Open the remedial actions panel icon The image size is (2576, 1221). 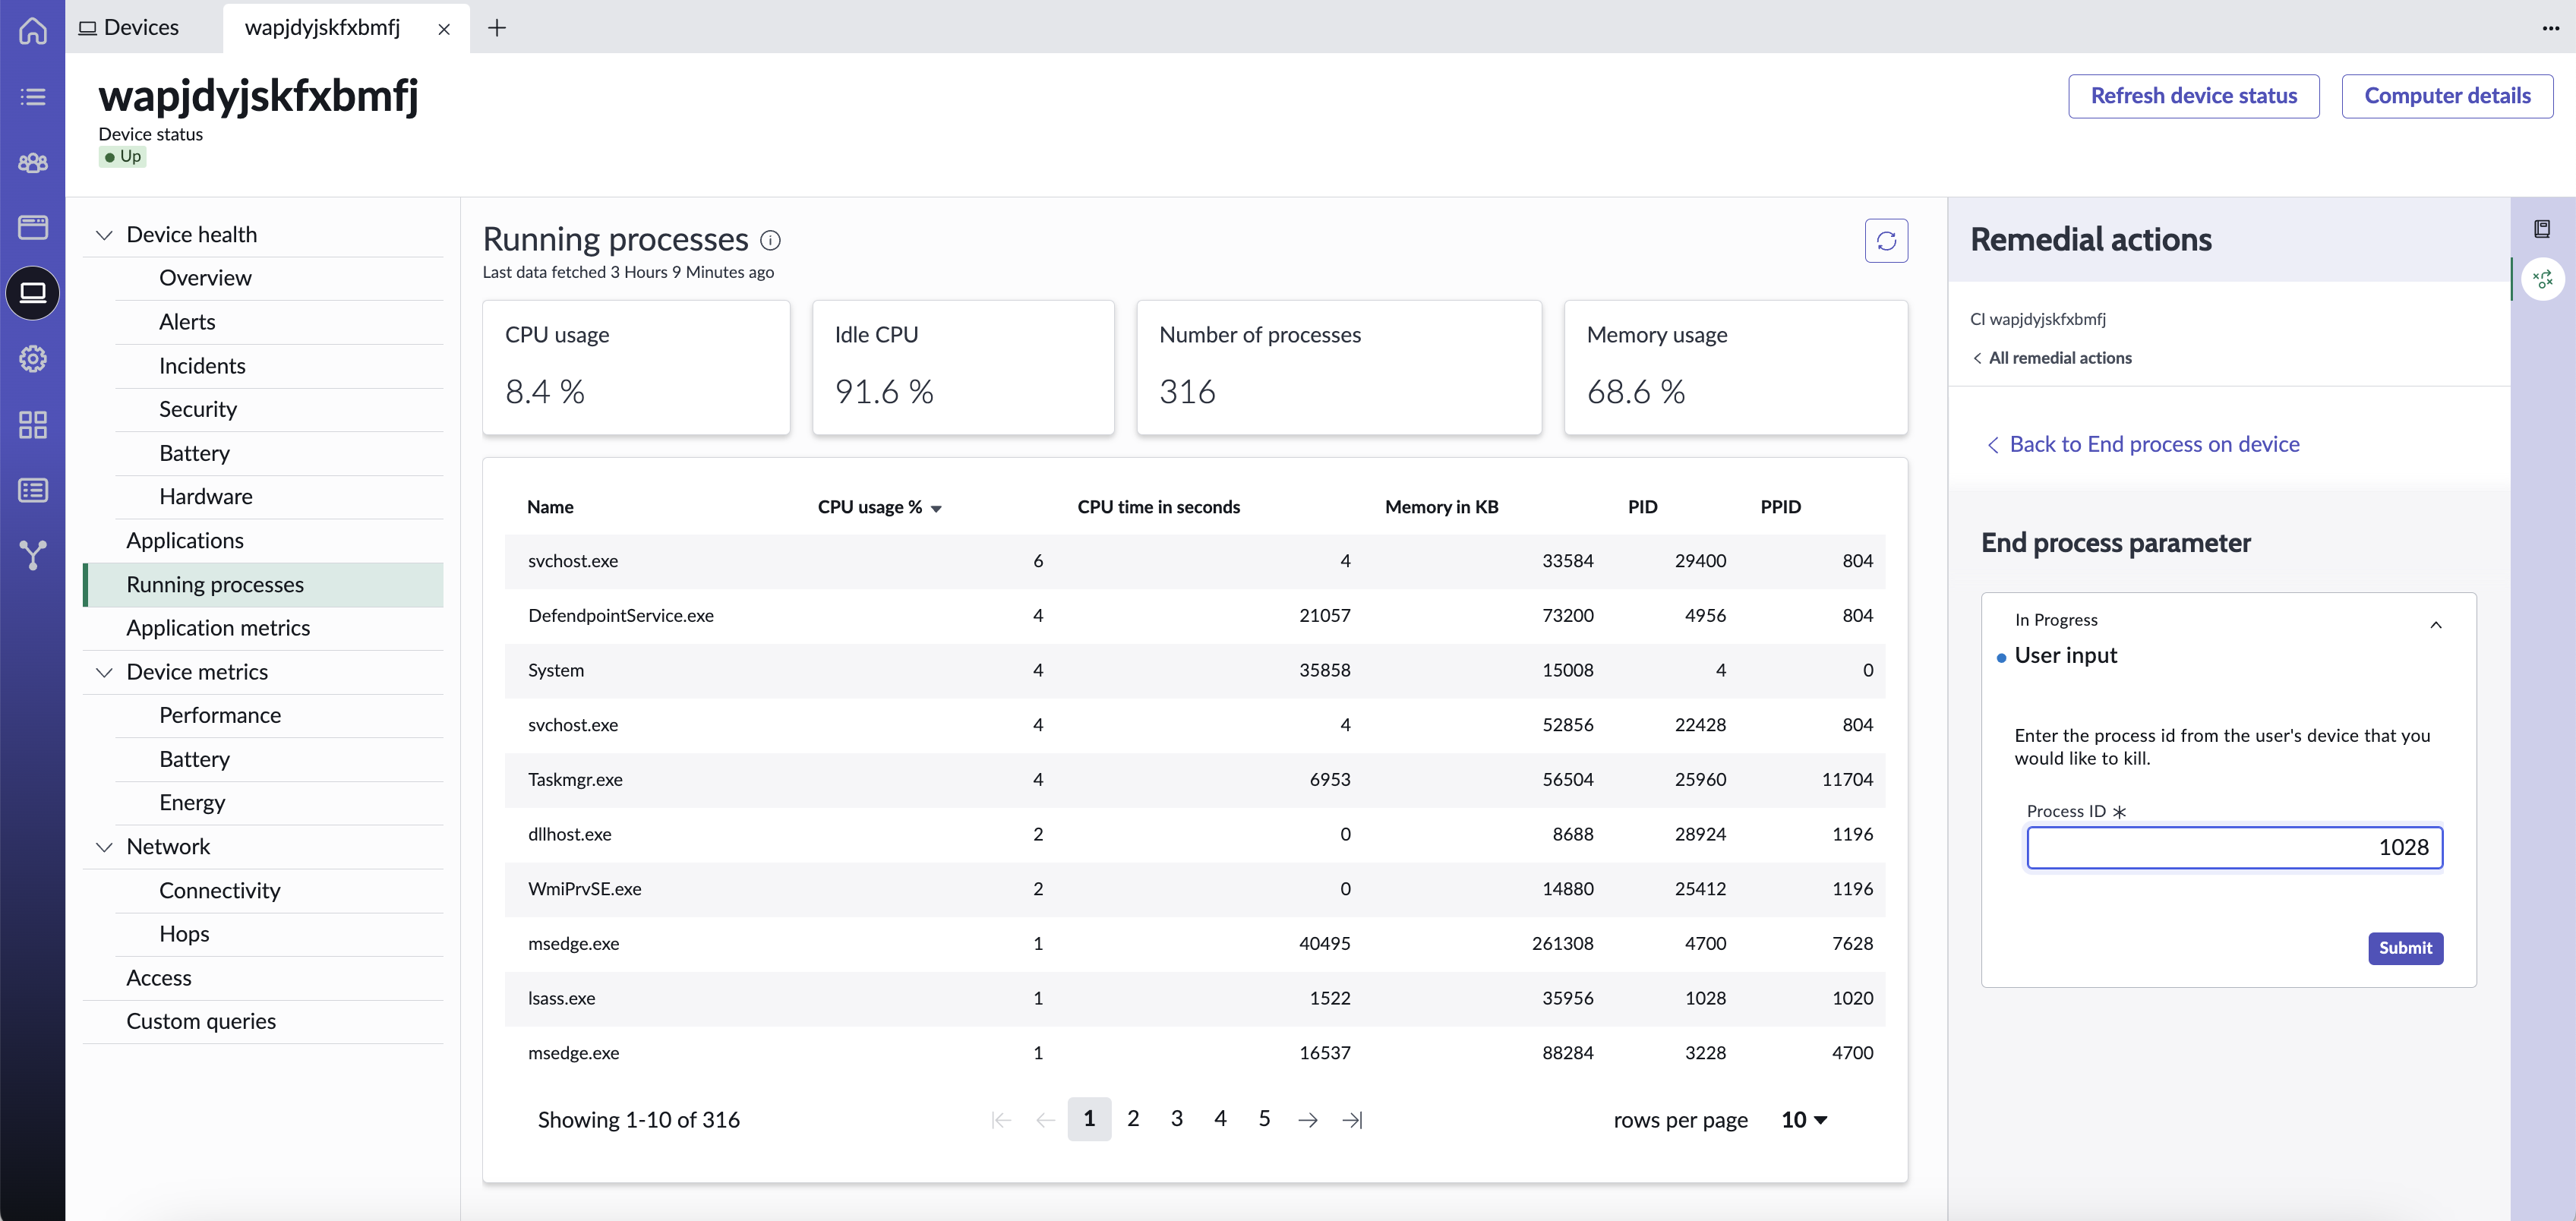pos(2543,279)
